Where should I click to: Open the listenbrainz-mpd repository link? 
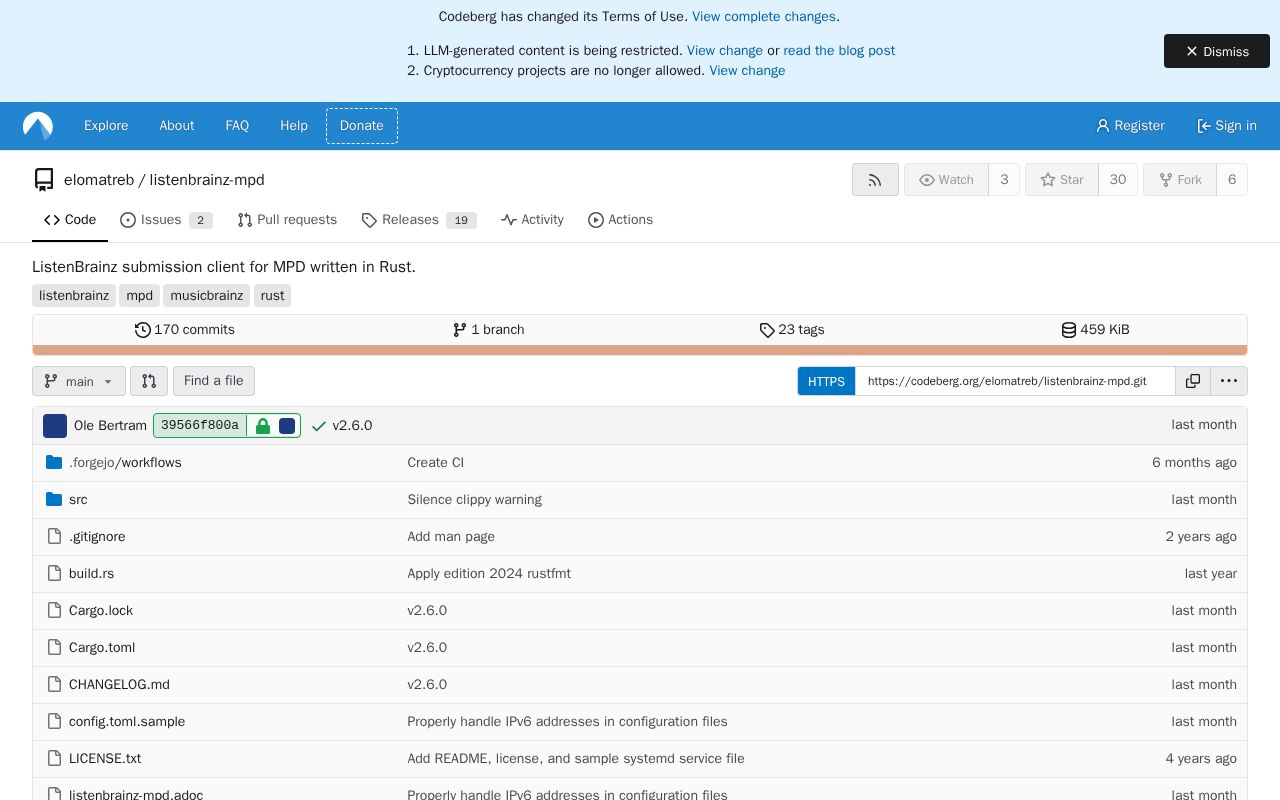point(207,180)
